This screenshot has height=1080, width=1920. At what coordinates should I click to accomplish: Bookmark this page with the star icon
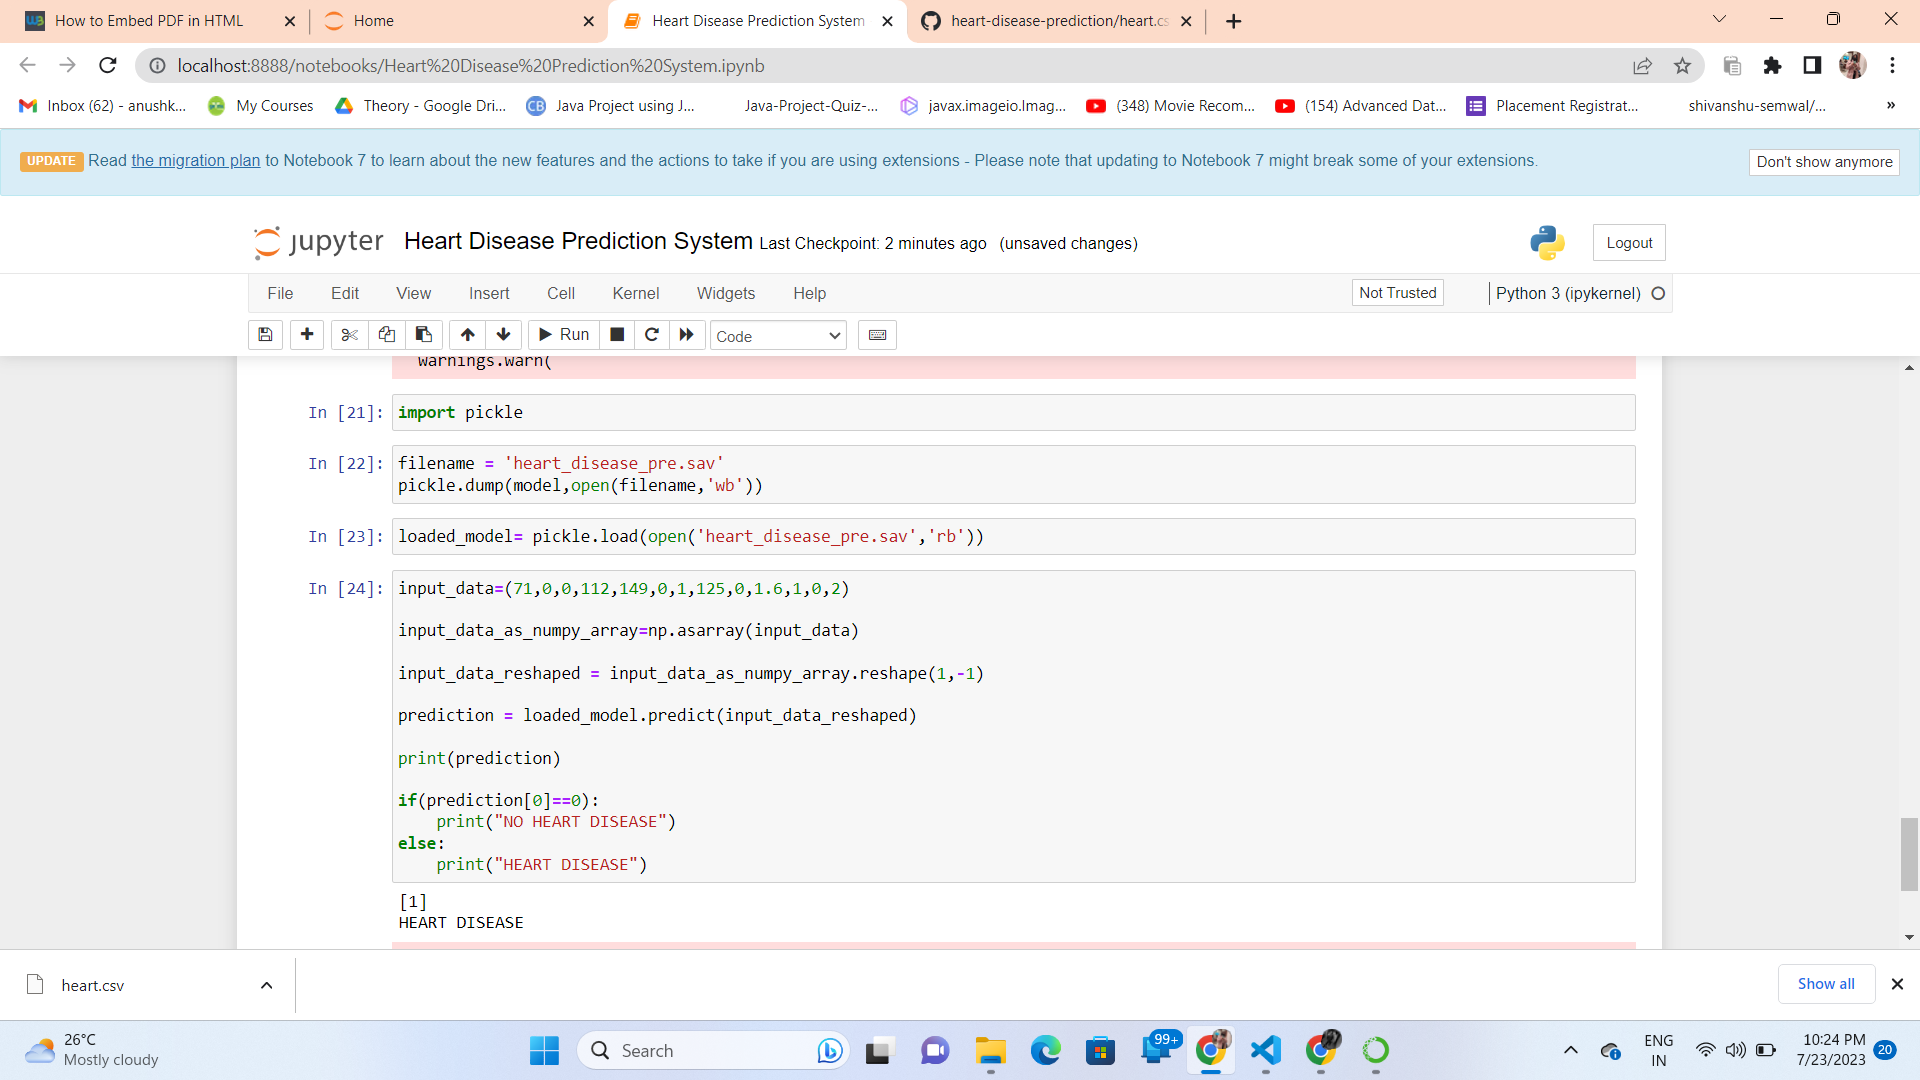[1682, 66]
